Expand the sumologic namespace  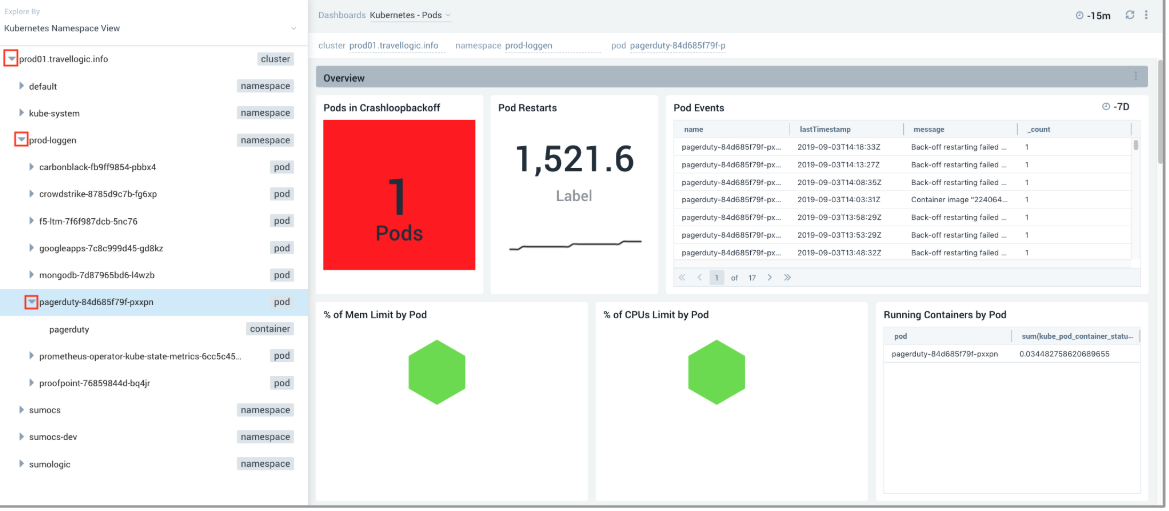coord(22,464)
